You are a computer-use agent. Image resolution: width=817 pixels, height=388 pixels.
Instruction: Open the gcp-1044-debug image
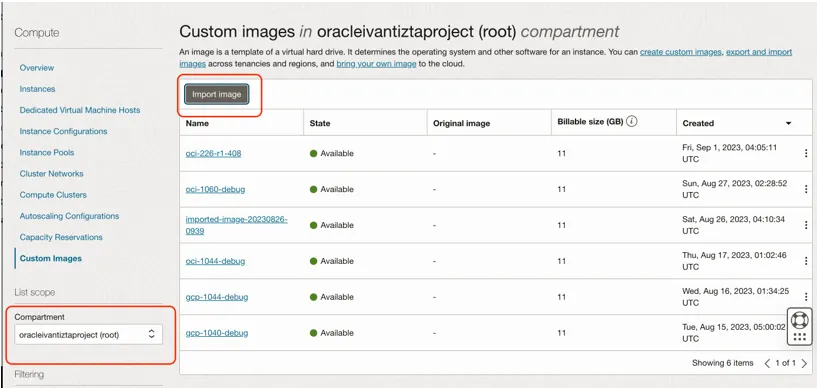tap(217, 297)
